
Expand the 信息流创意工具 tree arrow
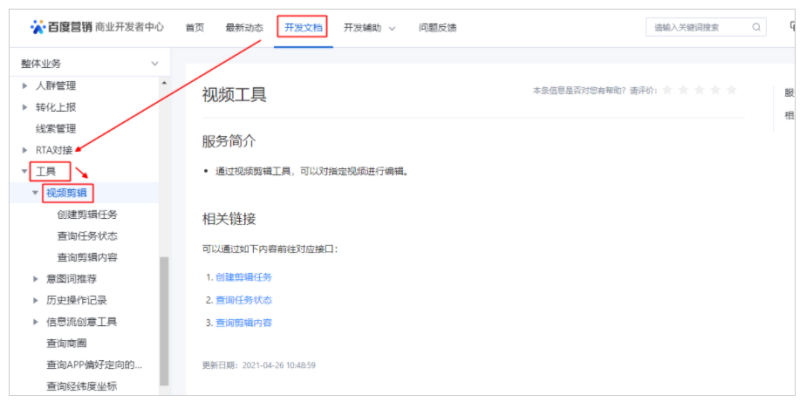pos(35,321)
